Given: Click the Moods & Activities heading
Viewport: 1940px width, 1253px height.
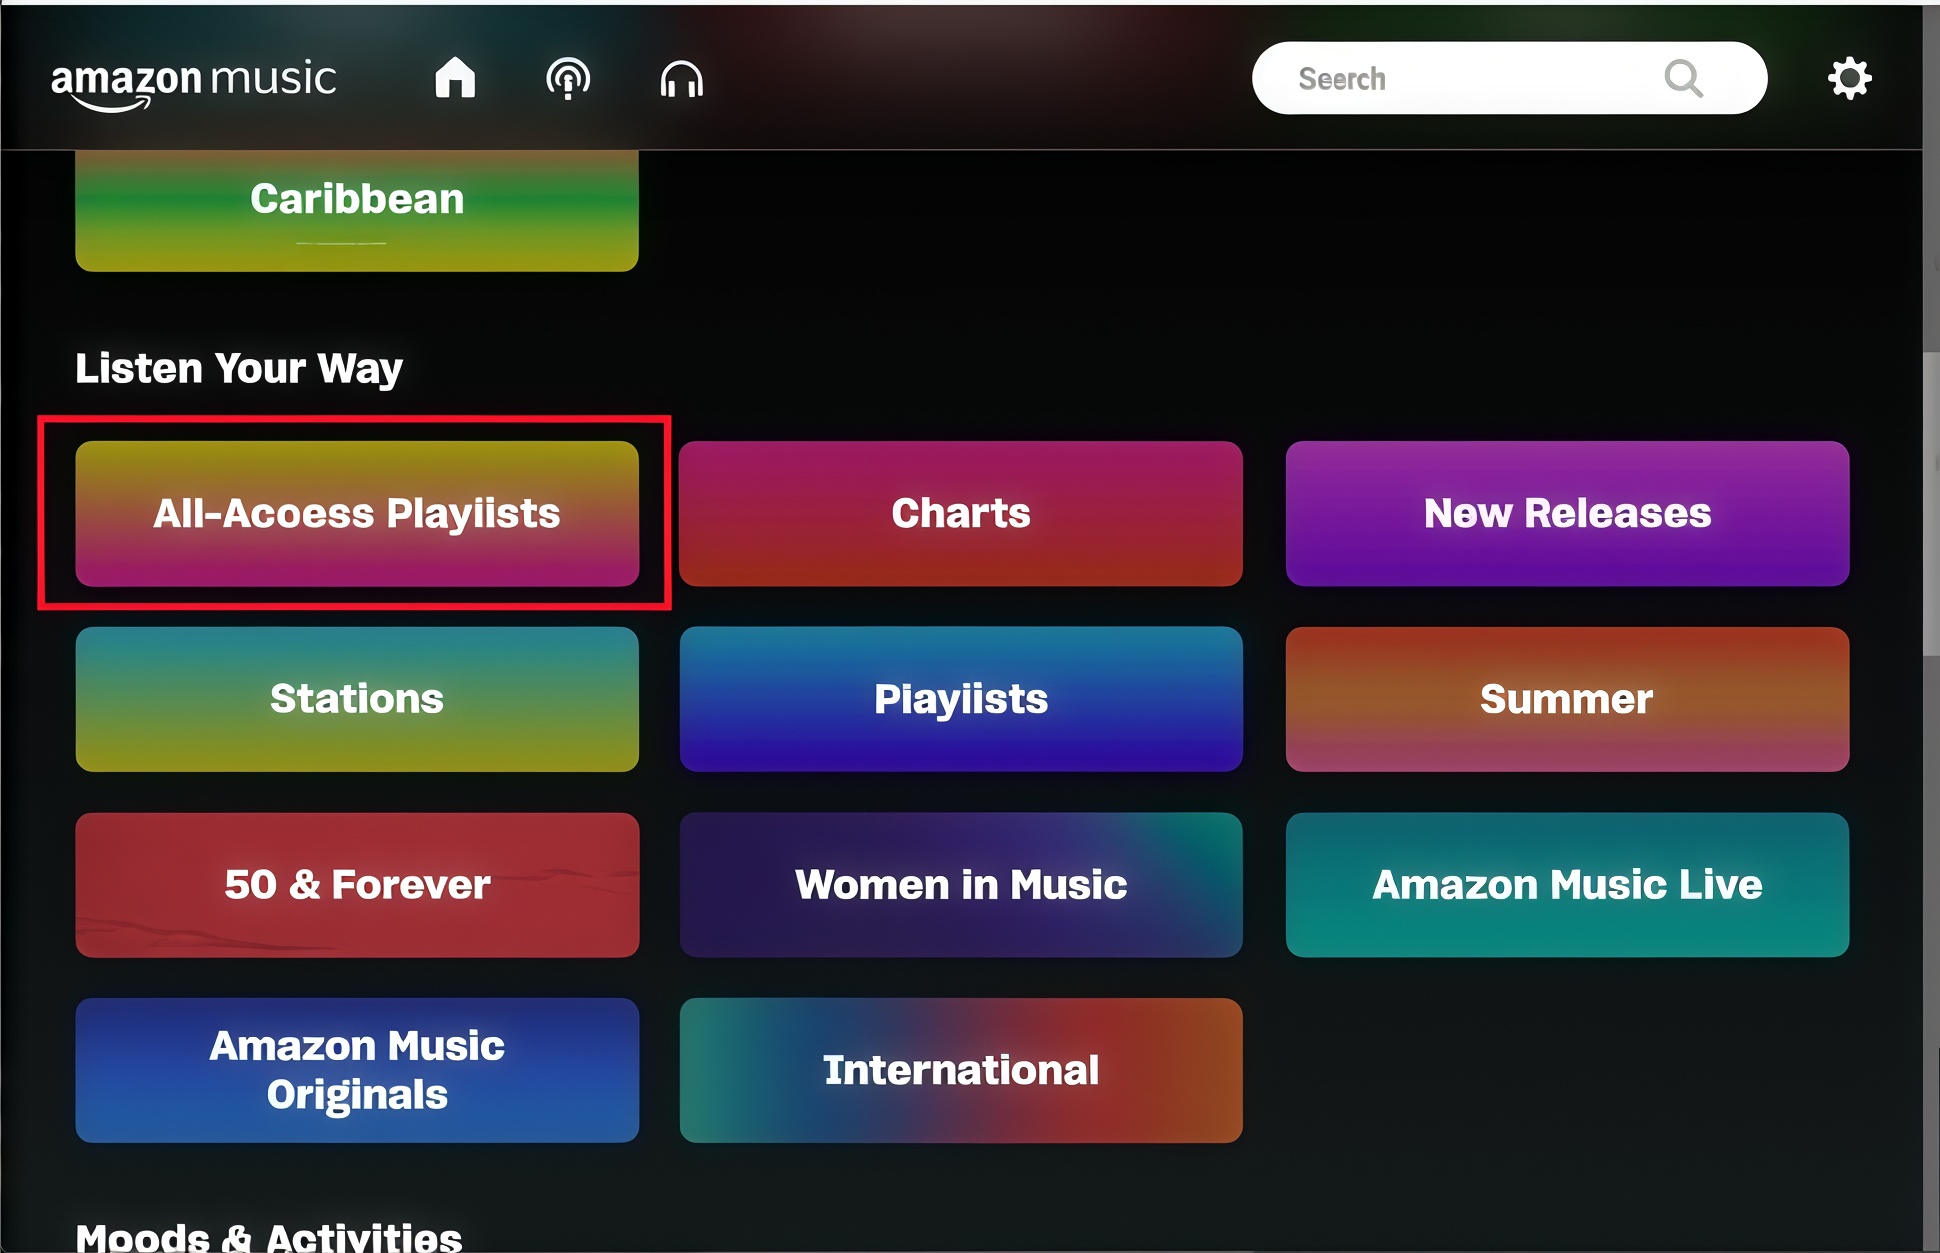Looking at the screenshot, I should click(x=269, y=1237).
